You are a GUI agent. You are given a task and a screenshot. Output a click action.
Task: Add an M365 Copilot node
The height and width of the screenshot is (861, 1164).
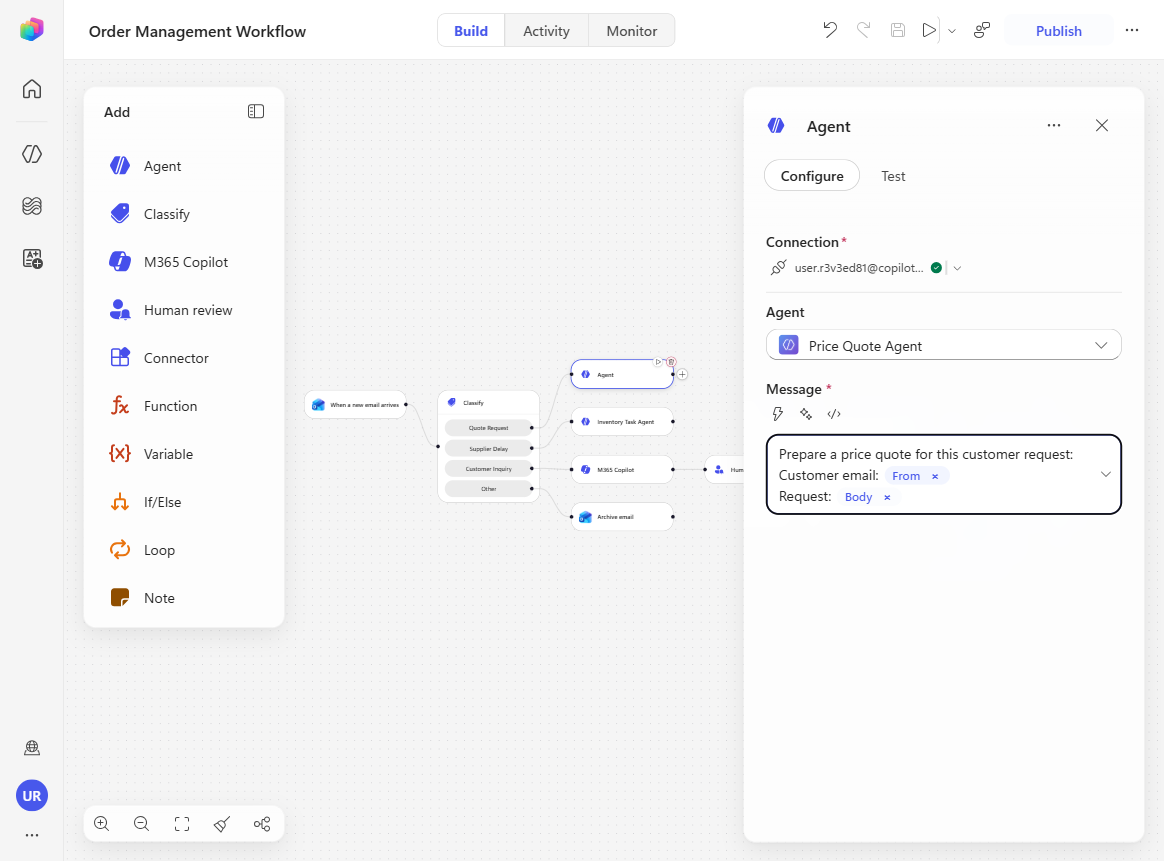click(x=184, y=262)
